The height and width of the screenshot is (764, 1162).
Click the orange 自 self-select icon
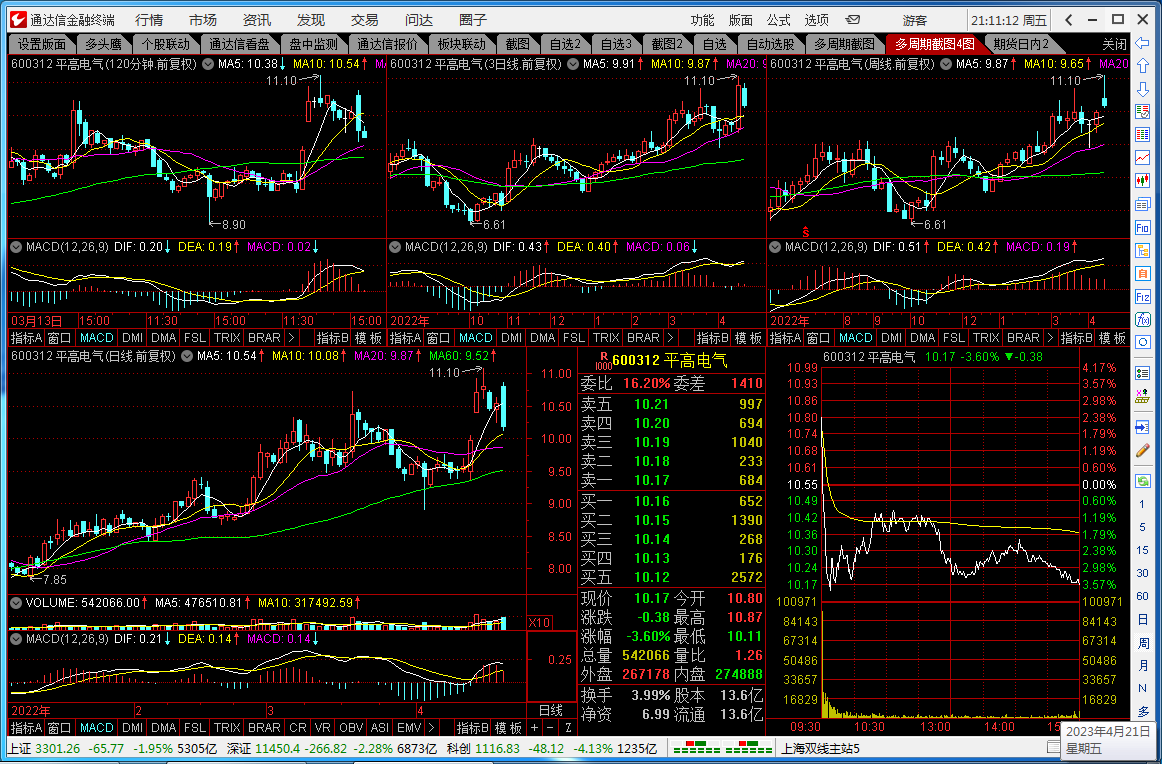tap(1142, 273)
